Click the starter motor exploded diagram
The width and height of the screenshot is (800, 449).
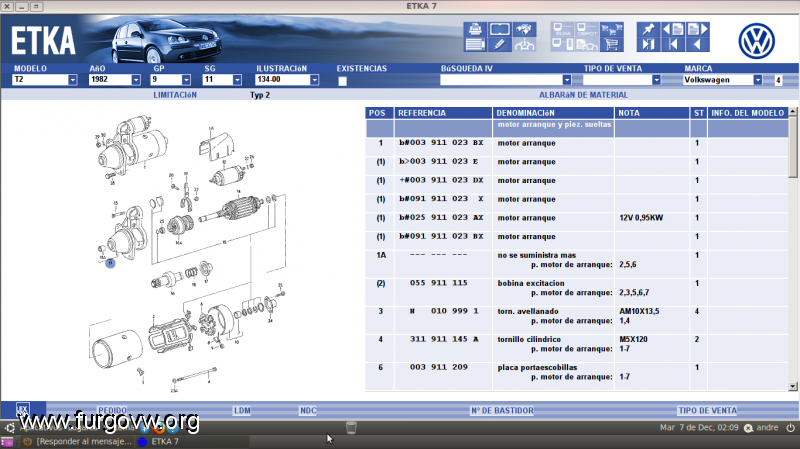pyautogui.click(x=189, y=253)
